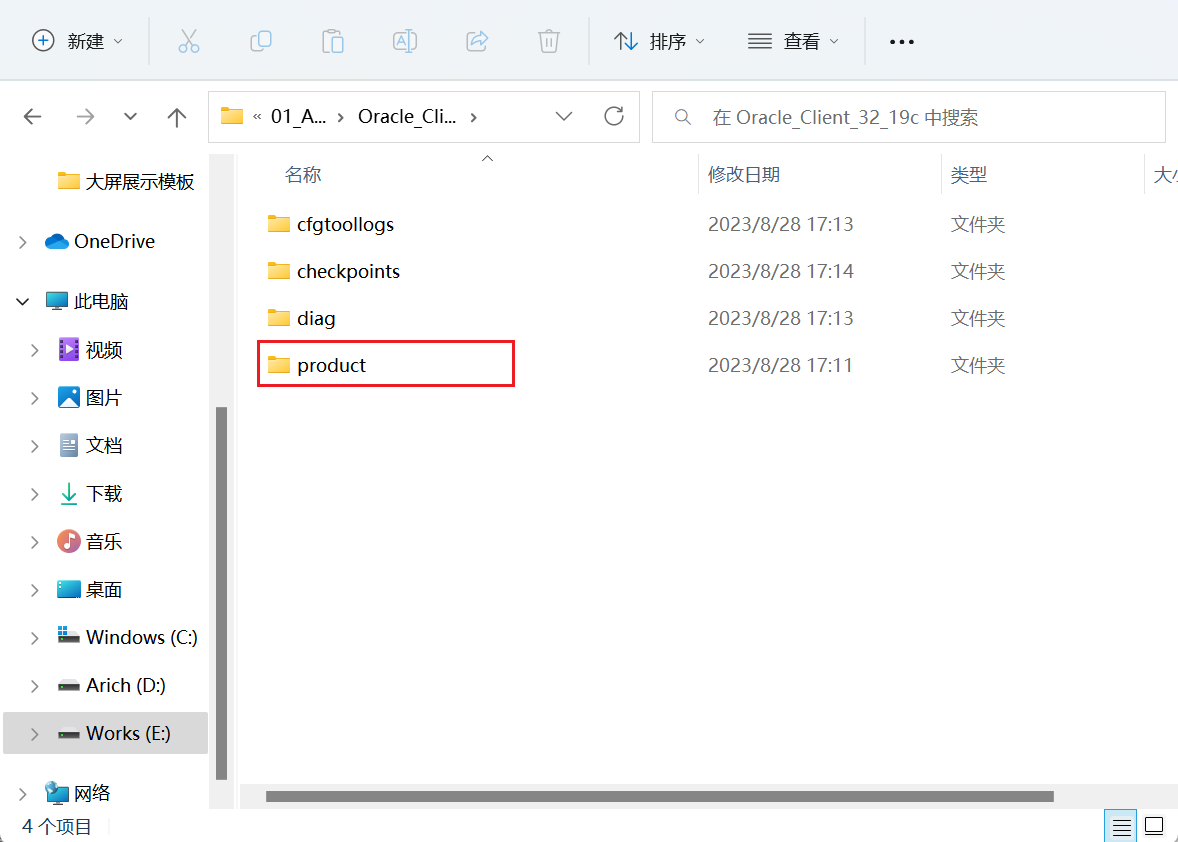Expand the Windows (C:) tree node

[34, 637]
